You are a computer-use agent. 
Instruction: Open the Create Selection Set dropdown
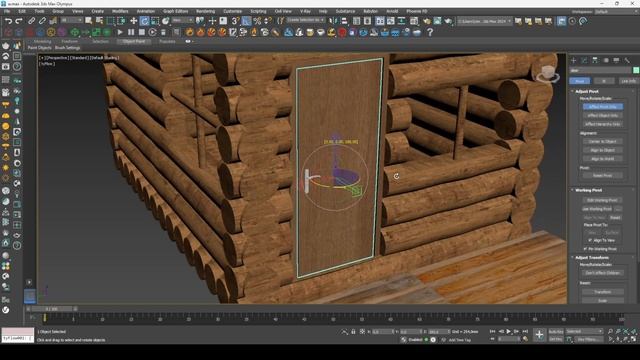[x=305, y=20]
